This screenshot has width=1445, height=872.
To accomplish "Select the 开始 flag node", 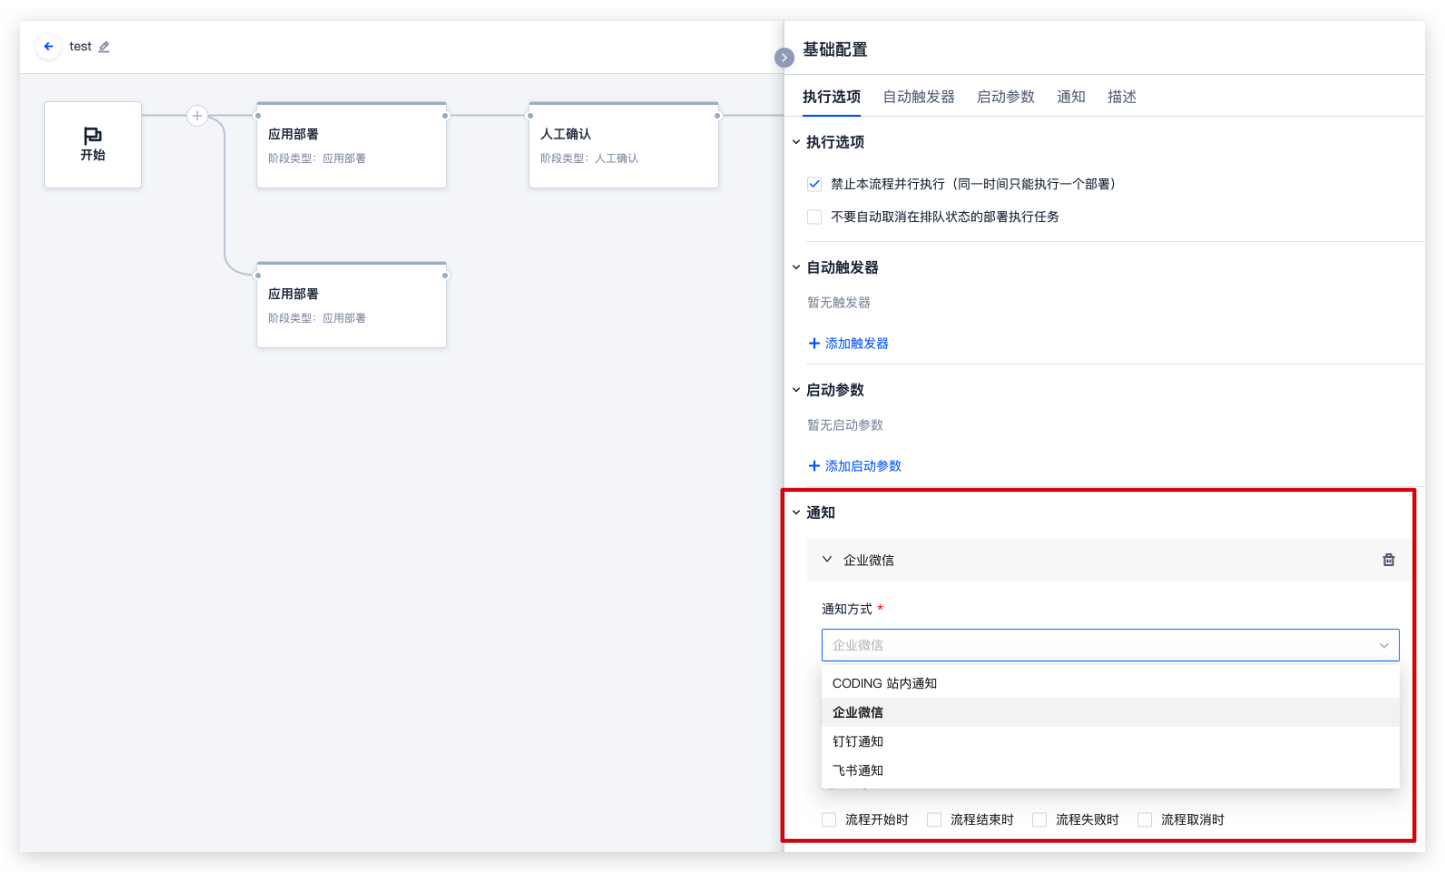I will click(93, 145).
